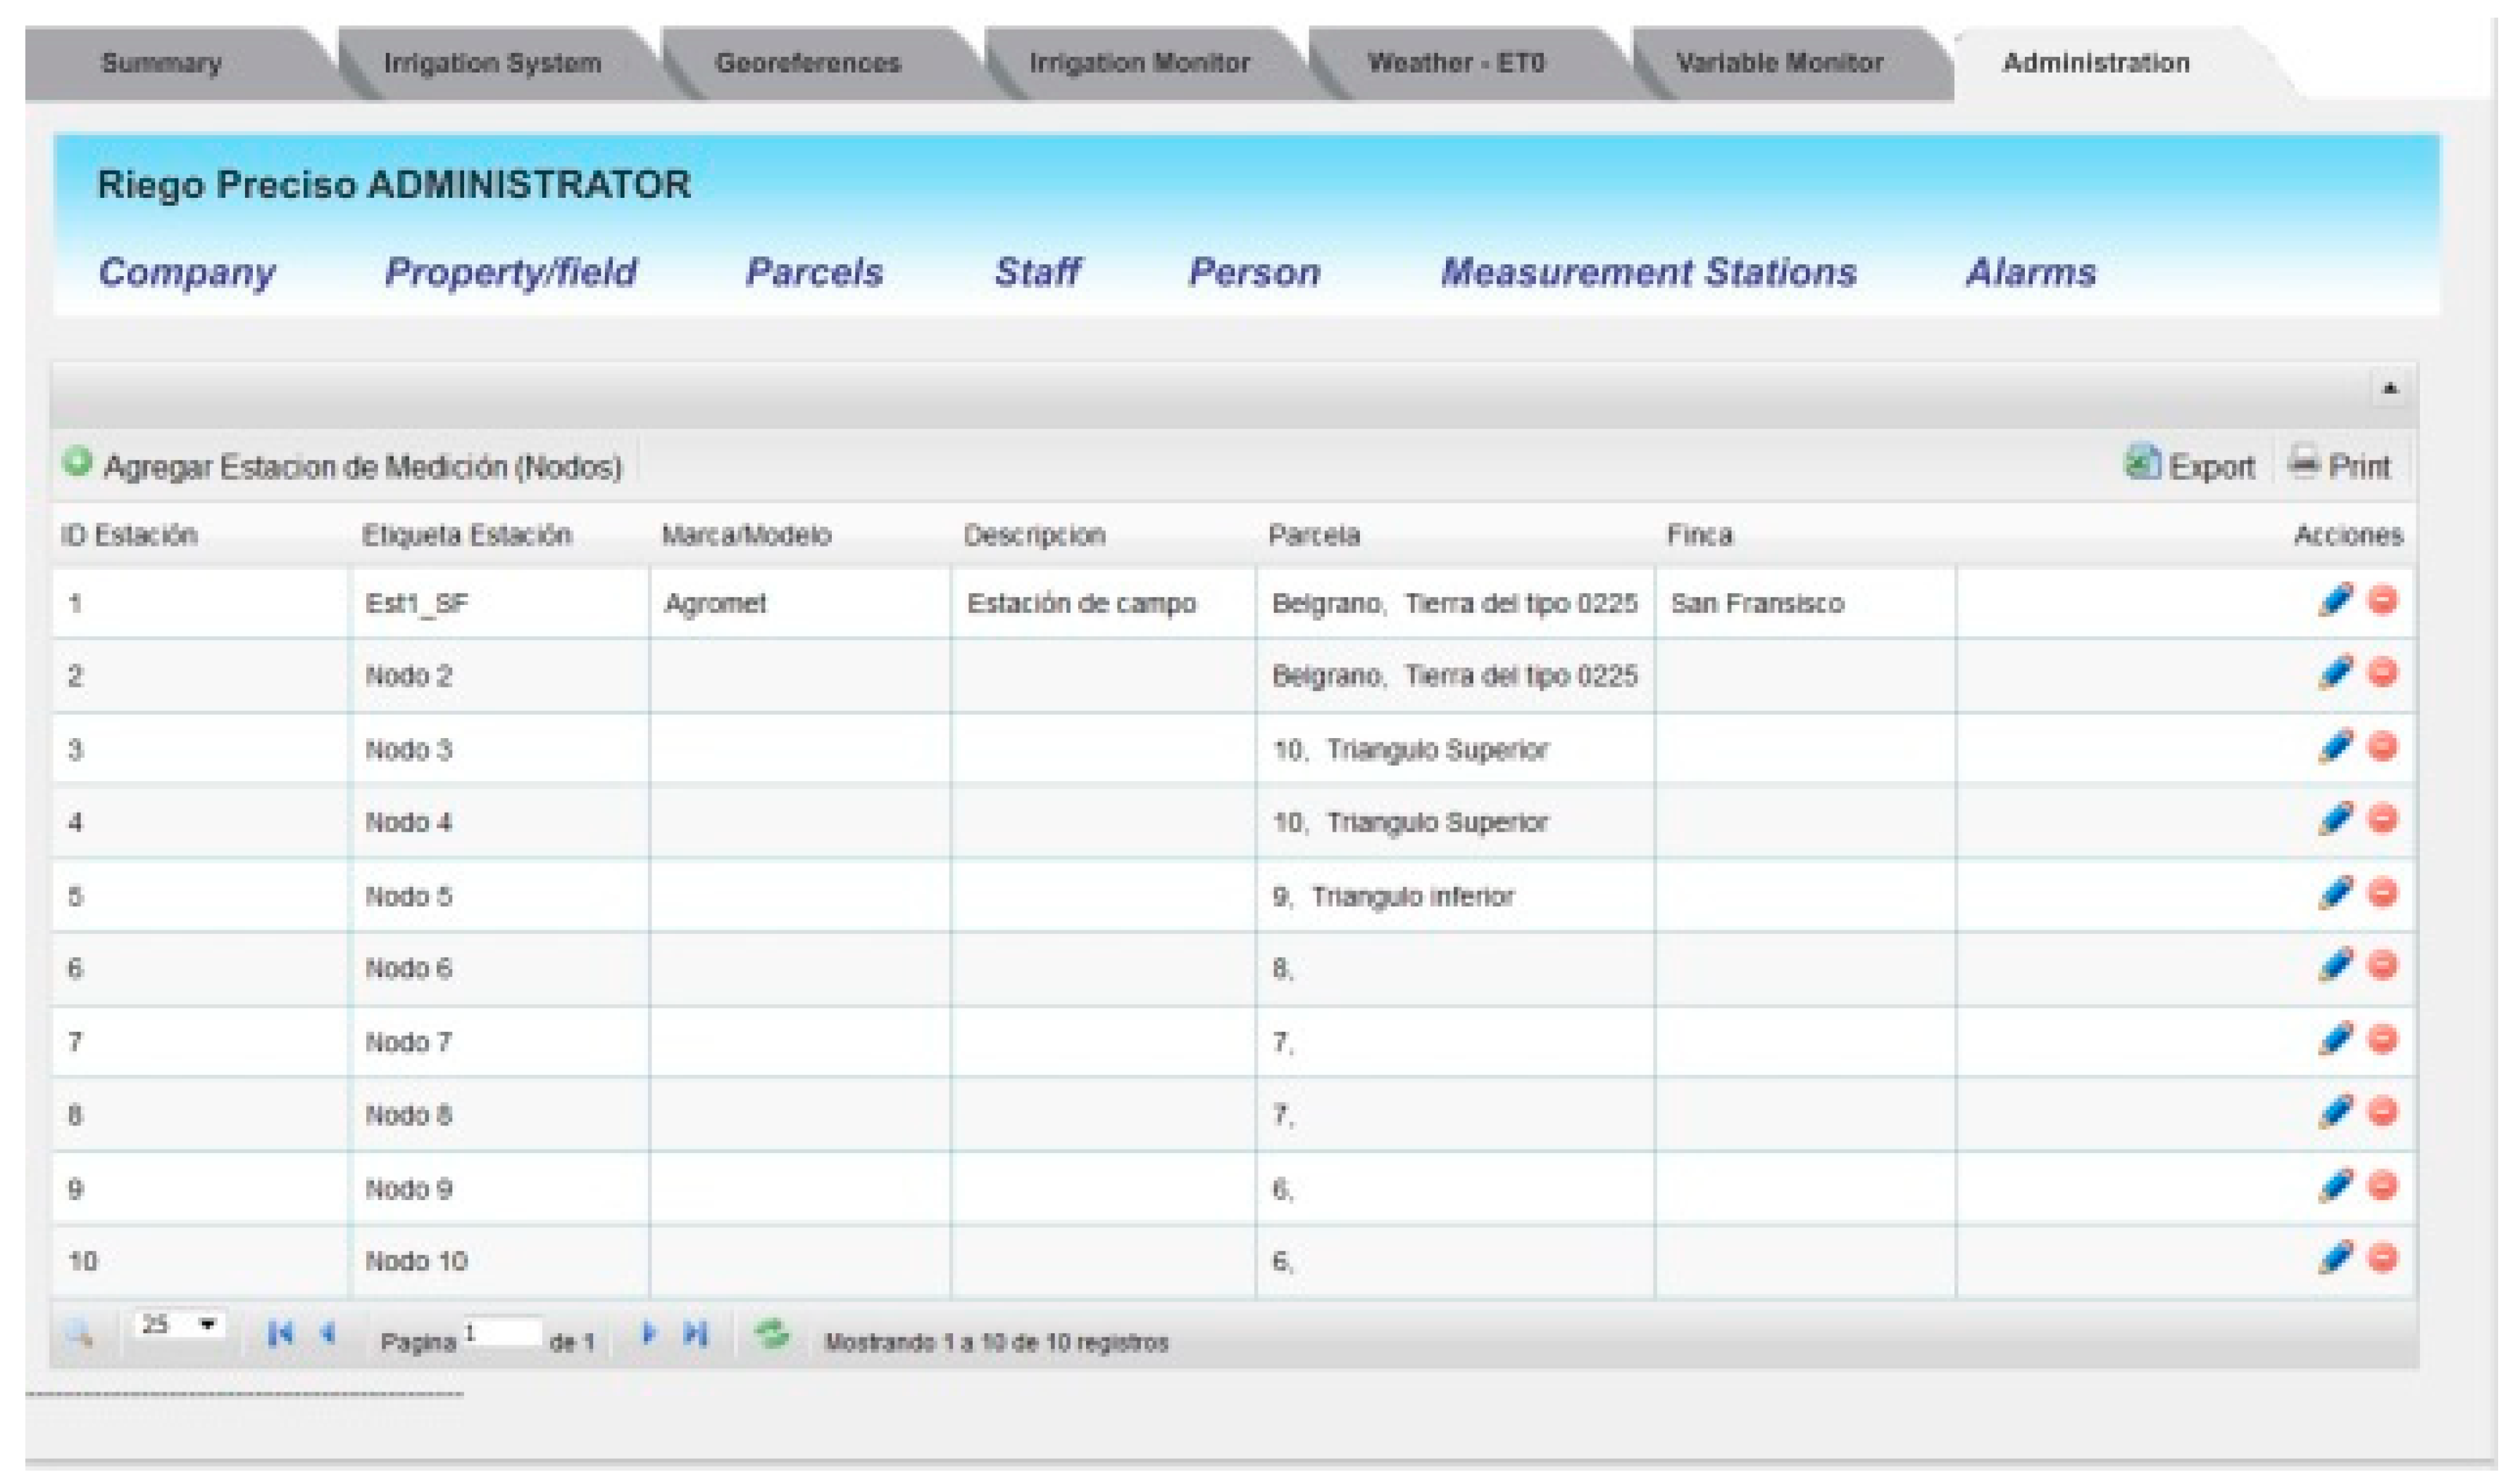Viewport: 2520px width, 1484px height.
Task: Click the search magnifier in the pager bar
Action: pyautogui.click(x=79, y=1334)
